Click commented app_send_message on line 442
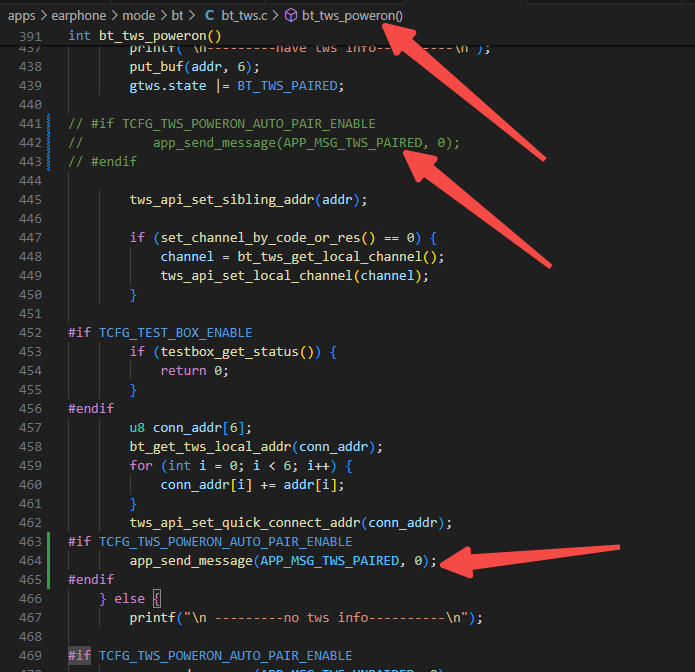Image resolution: width=695 pixels, height=672 pixels. tap(306, 143)
